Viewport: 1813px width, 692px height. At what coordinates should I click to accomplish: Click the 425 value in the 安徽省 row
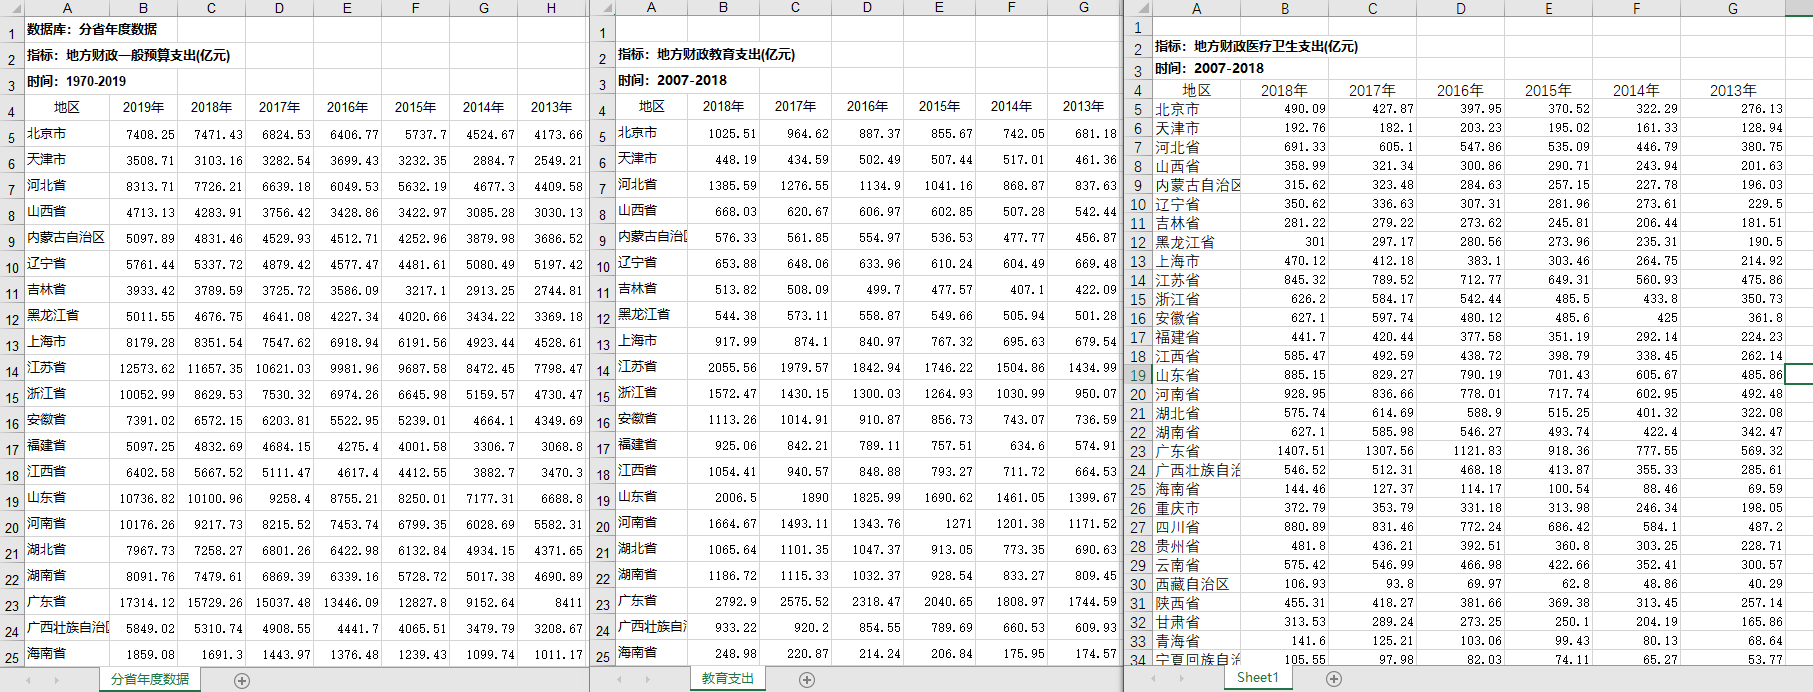tap(1636, 318)
